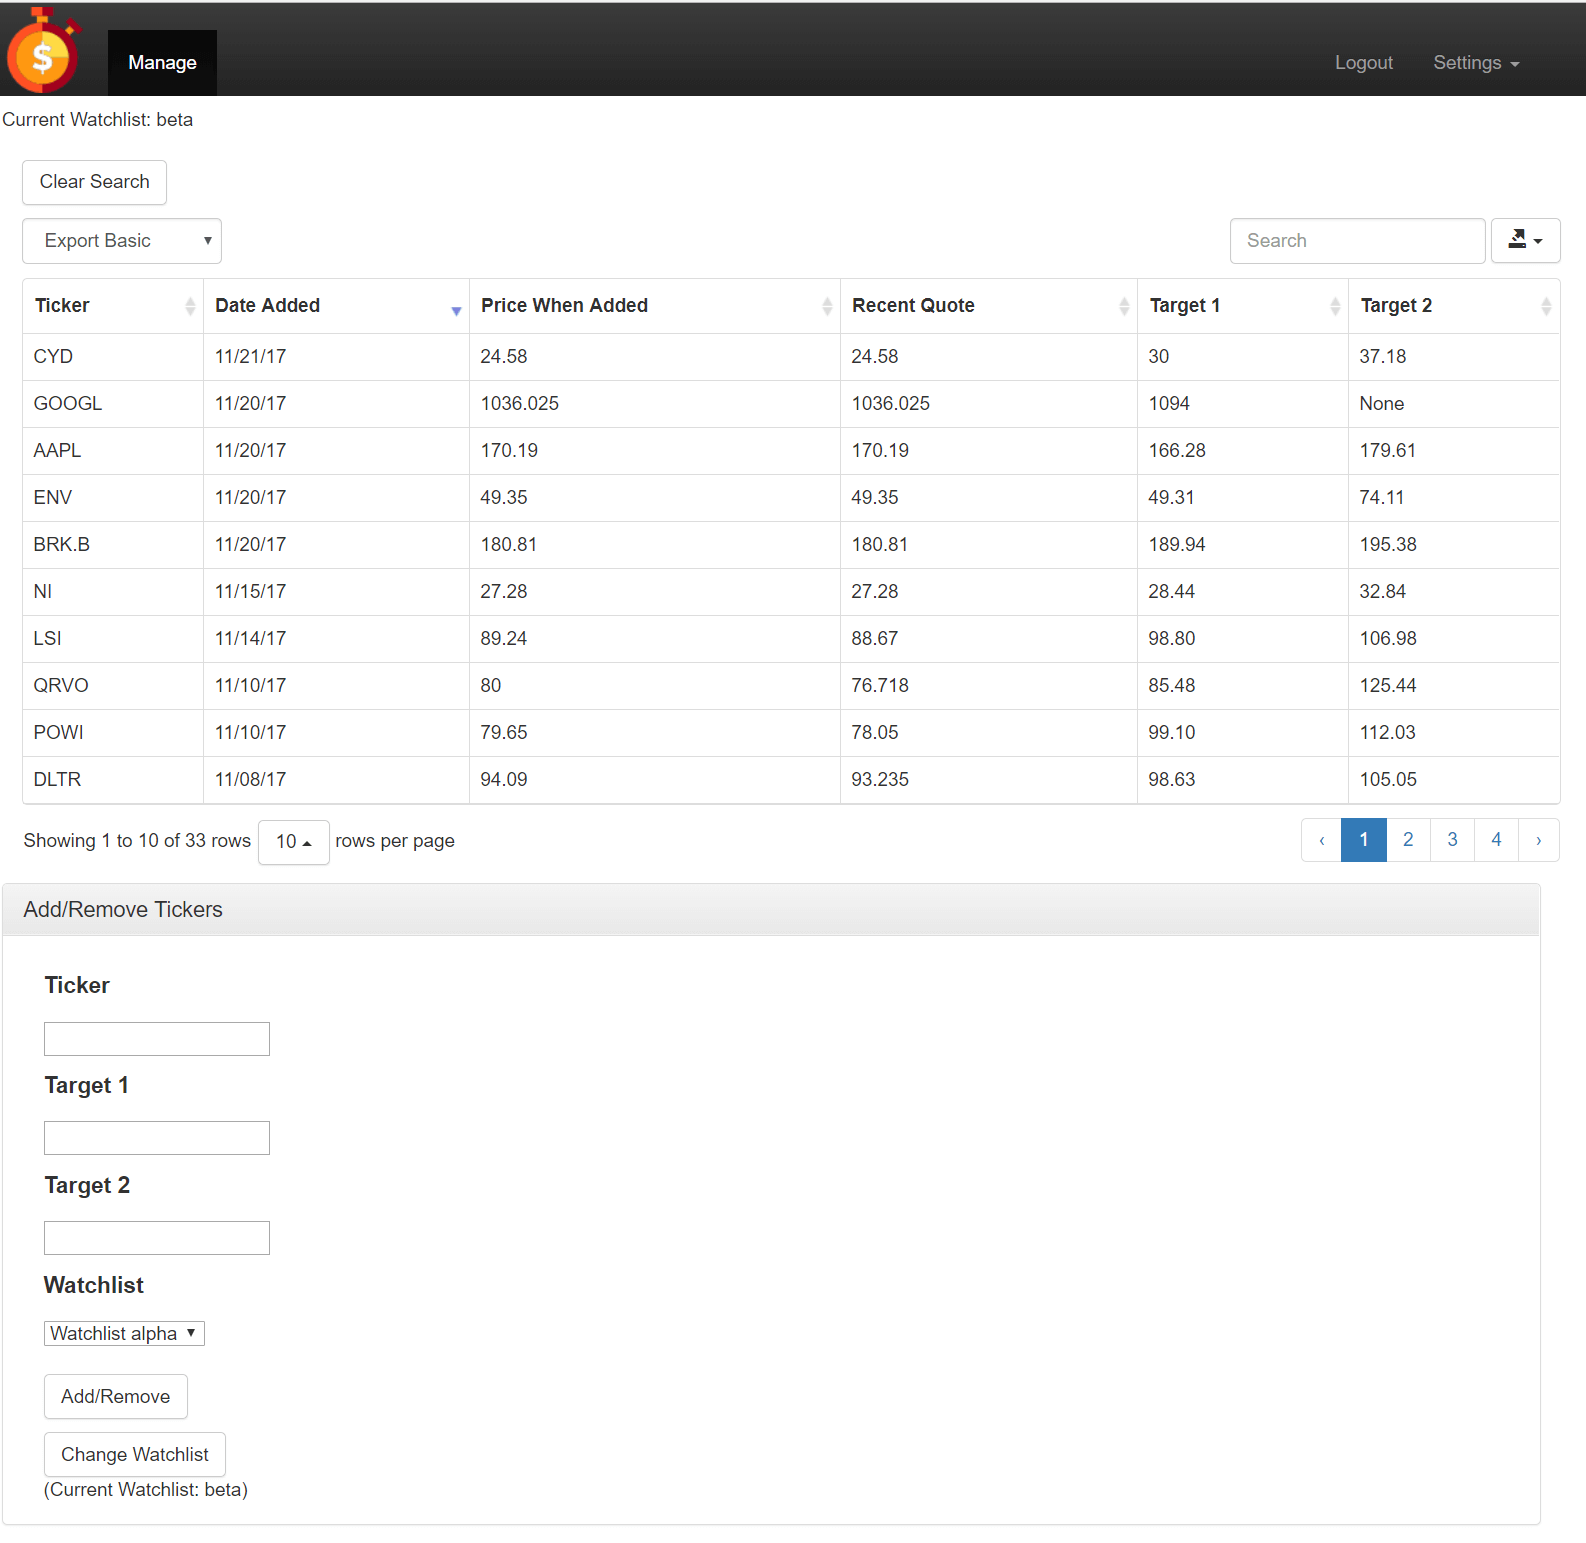
Task: Click the Add/Remove Tickers panel header
Action: click(771, 910)
